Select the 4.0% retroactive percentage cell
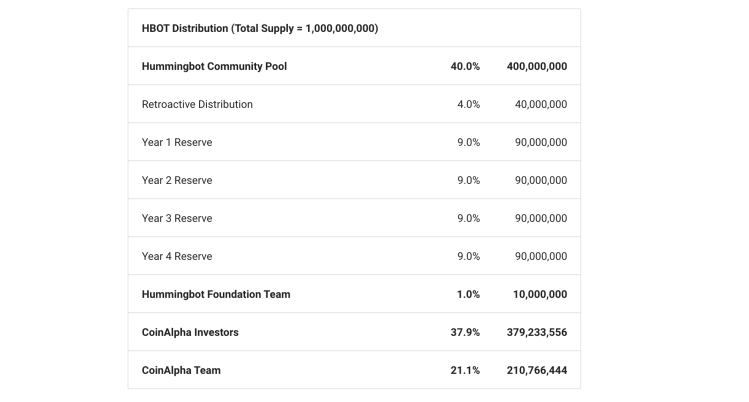749x402 pixels. [x=468, y=104]
